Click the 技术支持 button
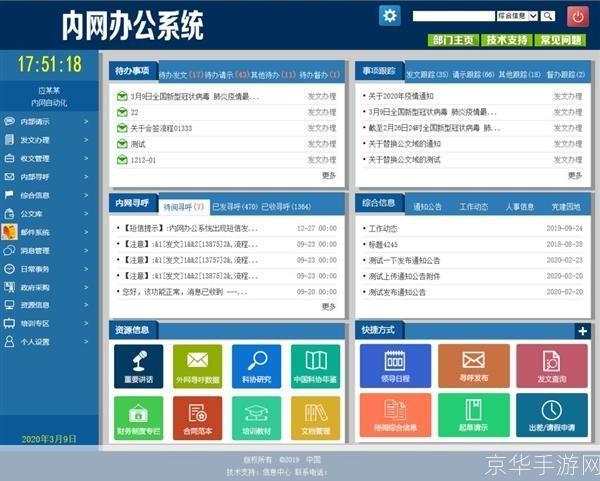600x481 pixels. (506, 40)
